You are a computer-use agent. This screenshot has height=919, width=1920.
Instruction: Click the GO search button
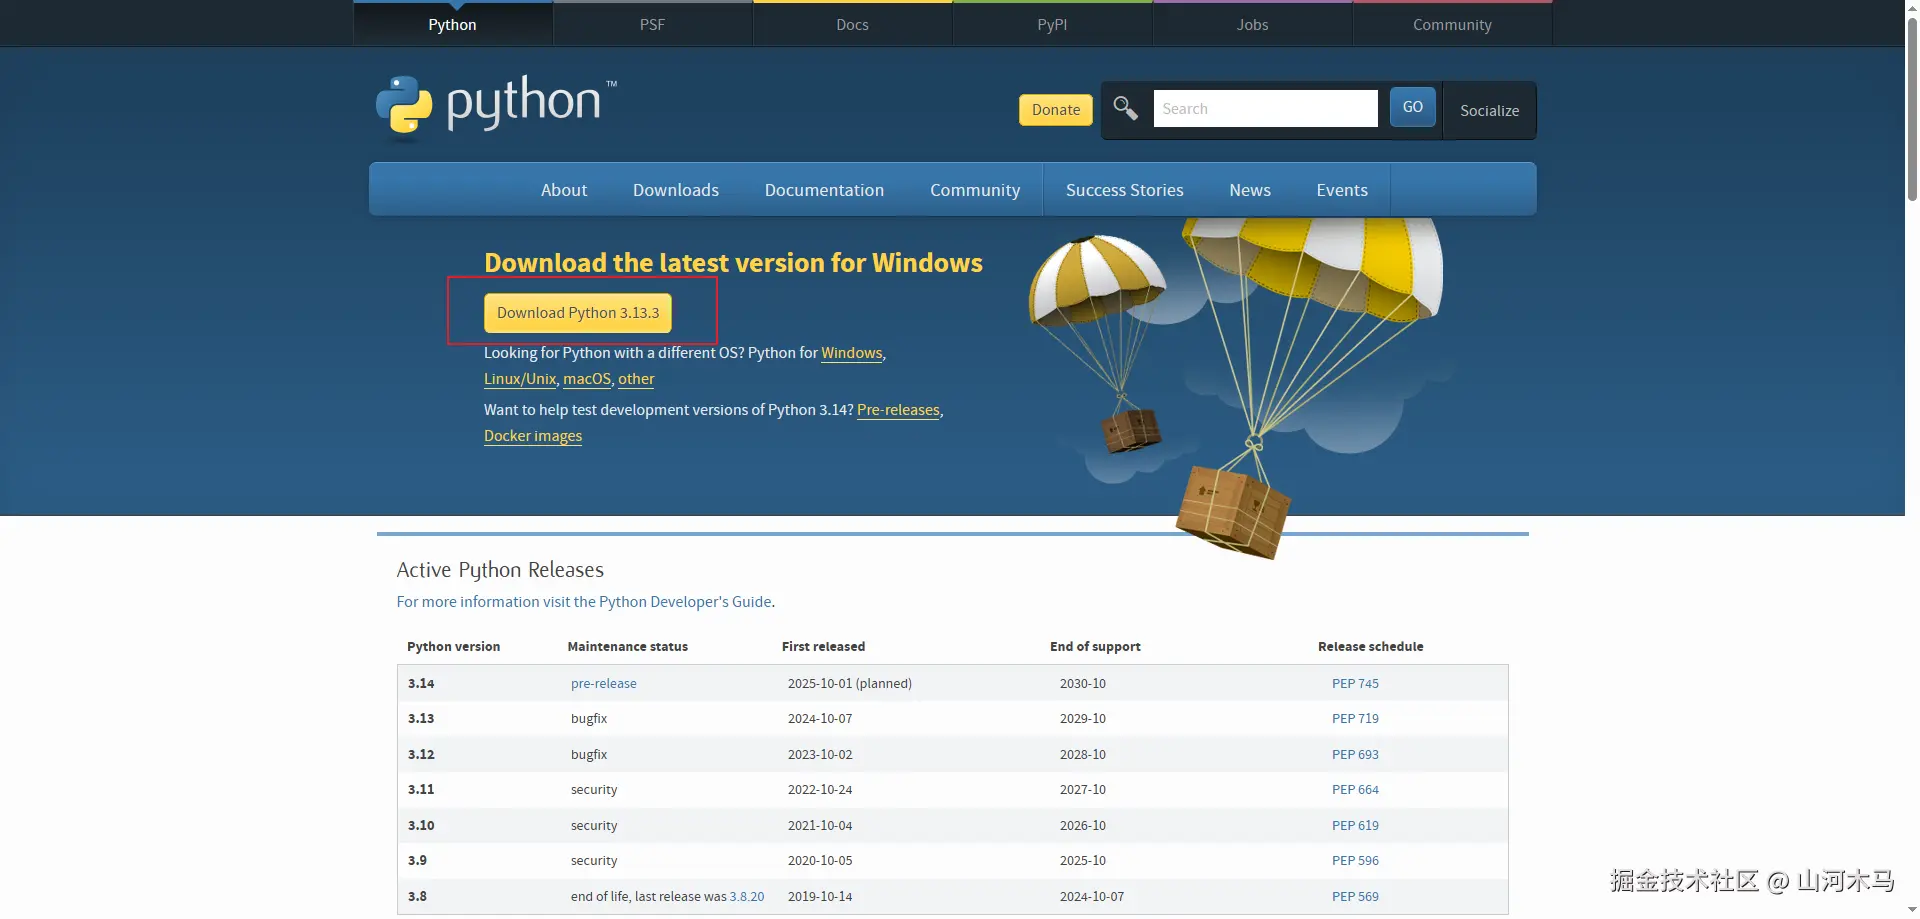pyautogui.click(x=1413, y=107)
